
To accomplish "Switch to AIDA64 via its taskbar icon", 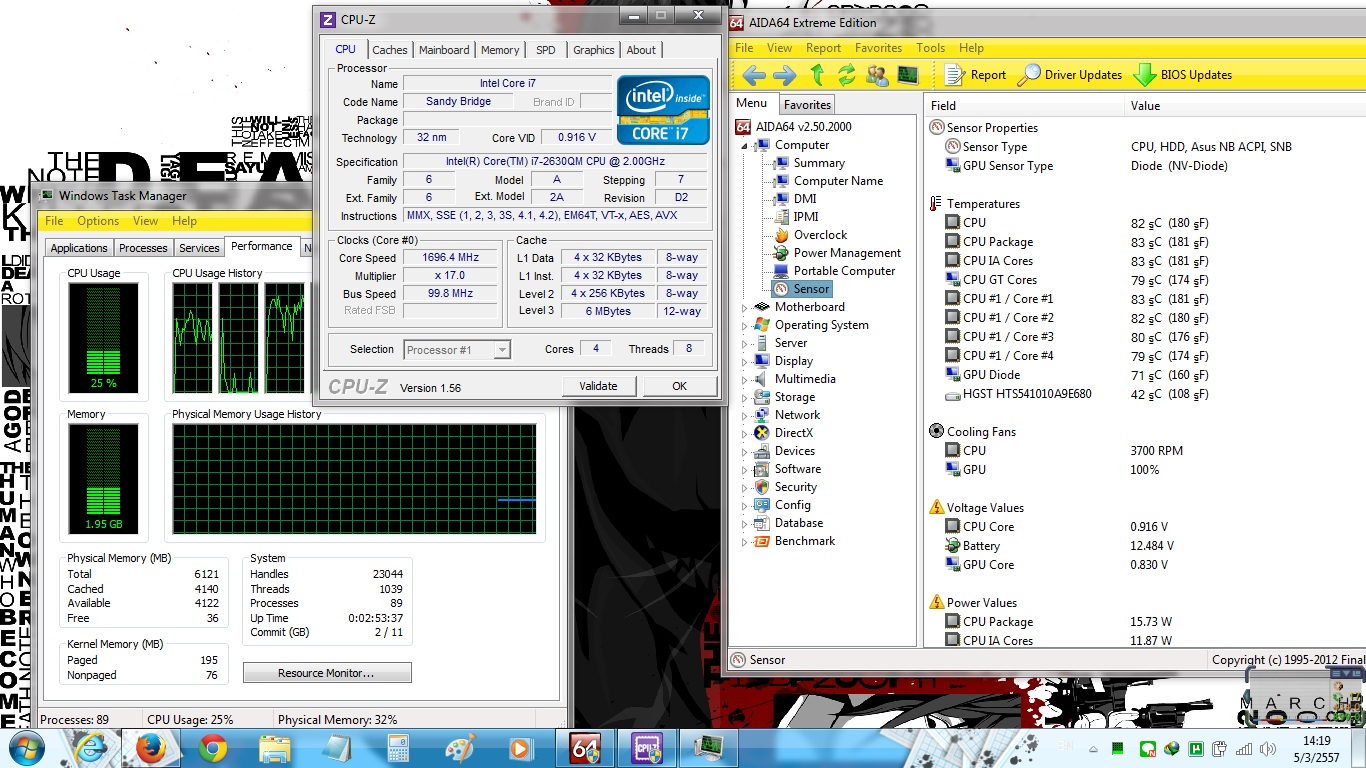I will [585, 748].
